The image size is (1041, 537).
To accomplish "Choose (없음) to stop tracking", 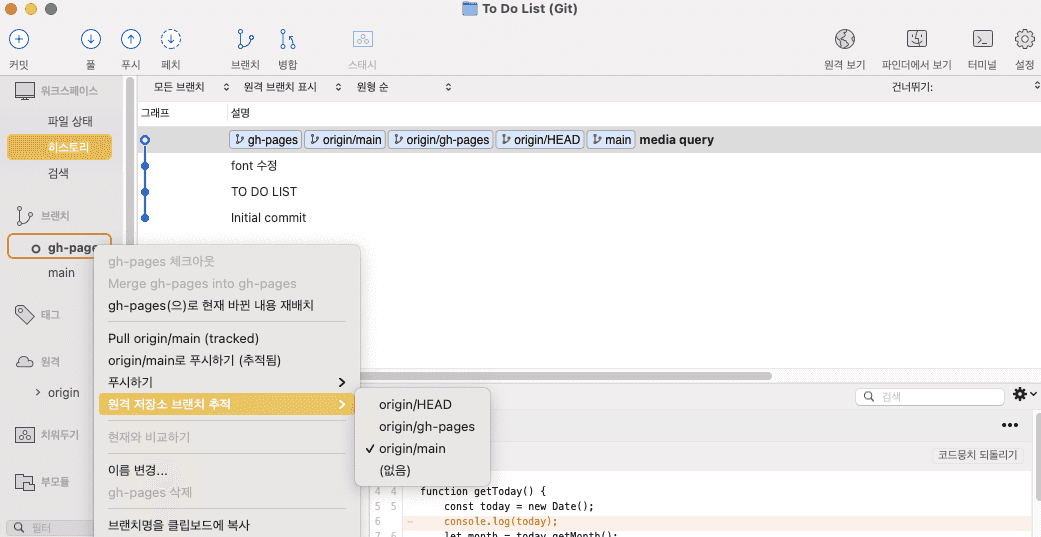I will [395, 470].
